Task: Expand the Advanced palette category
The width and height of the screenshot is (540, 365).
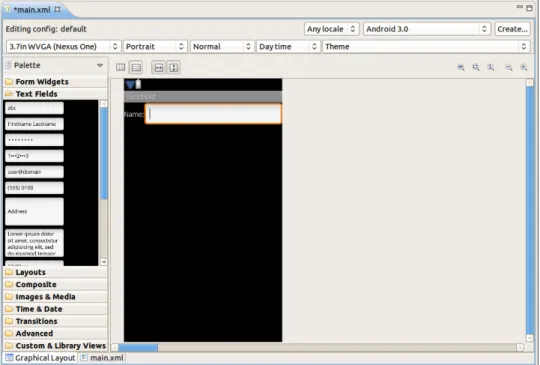Action: [55, 333]
